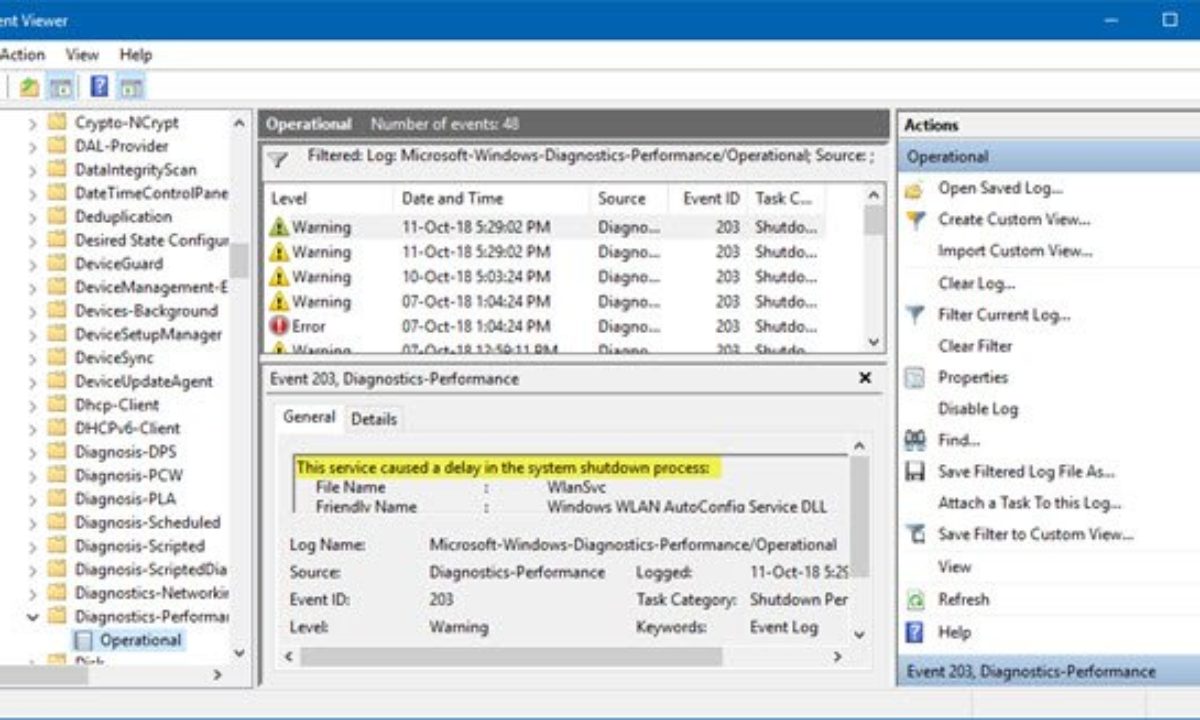Click Clear Log... action

[977, 283]
